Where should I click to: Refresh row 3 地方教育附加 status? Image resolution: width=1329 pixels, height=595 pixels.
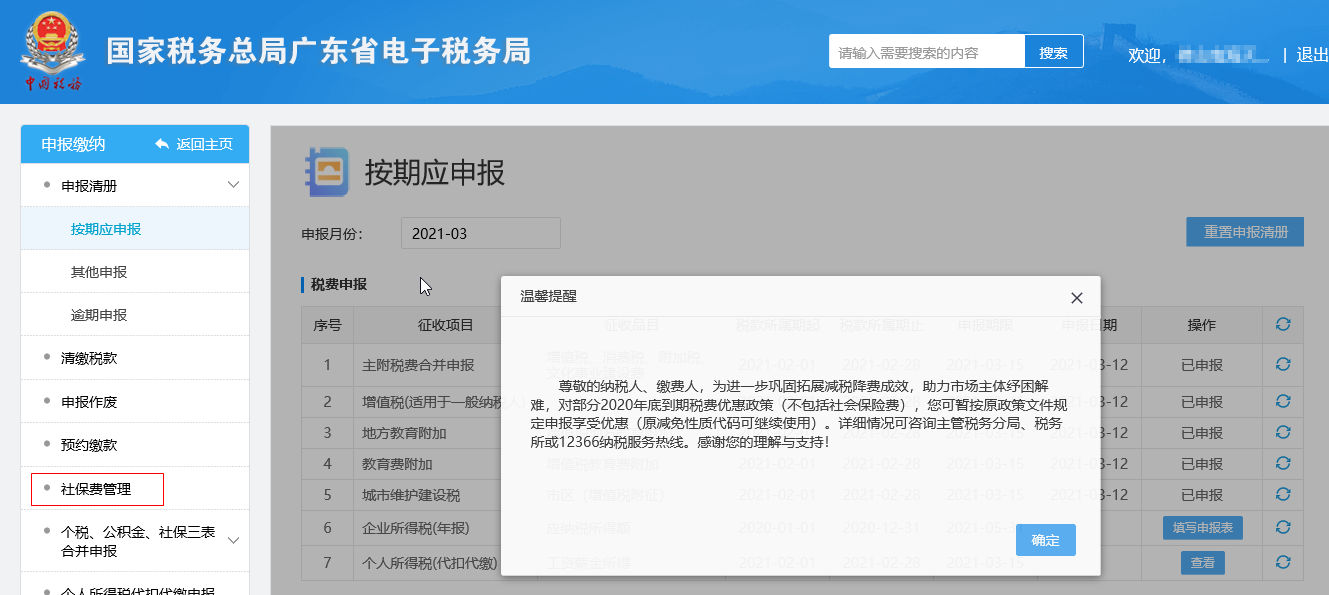click(1283, 433)
